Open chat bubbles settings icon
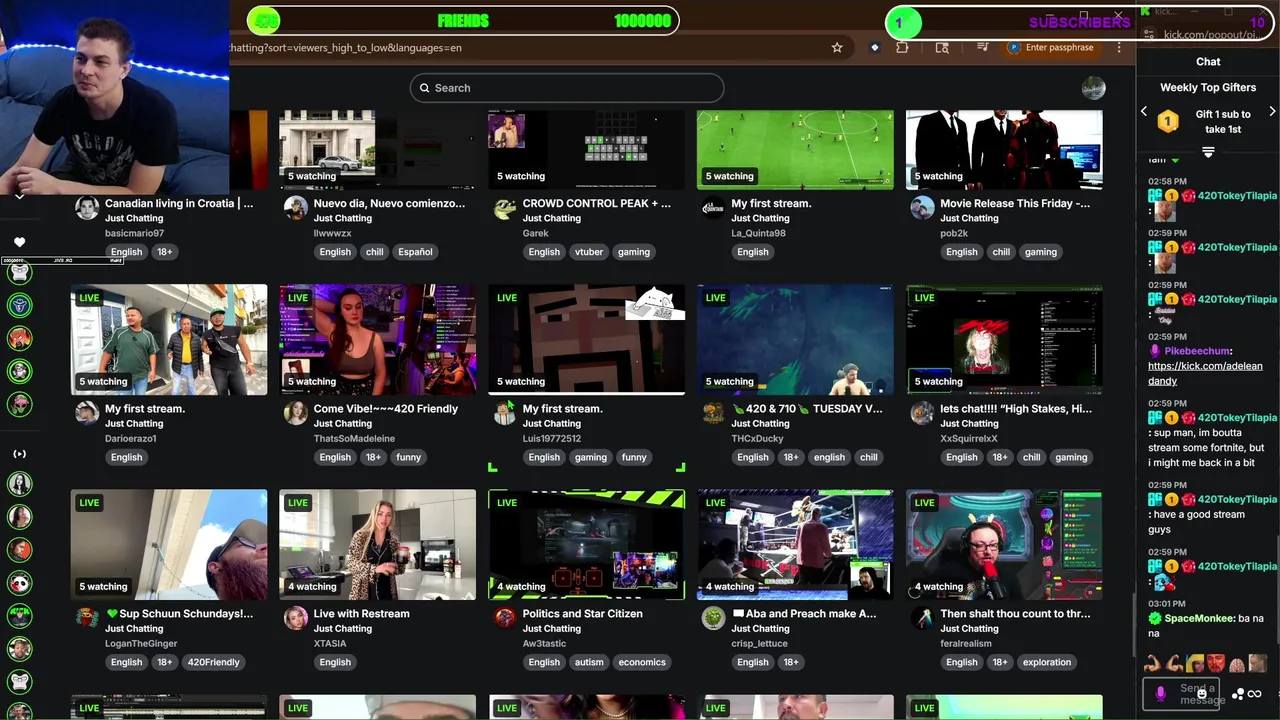1280x720 pixels. pyautogui.click(x=1238, y=693)
